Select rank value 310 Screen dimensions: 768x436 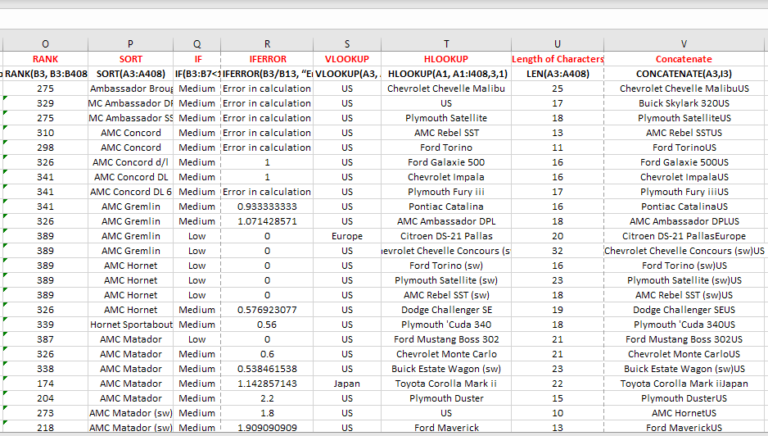pyautogui.click(x=46, y=133)
